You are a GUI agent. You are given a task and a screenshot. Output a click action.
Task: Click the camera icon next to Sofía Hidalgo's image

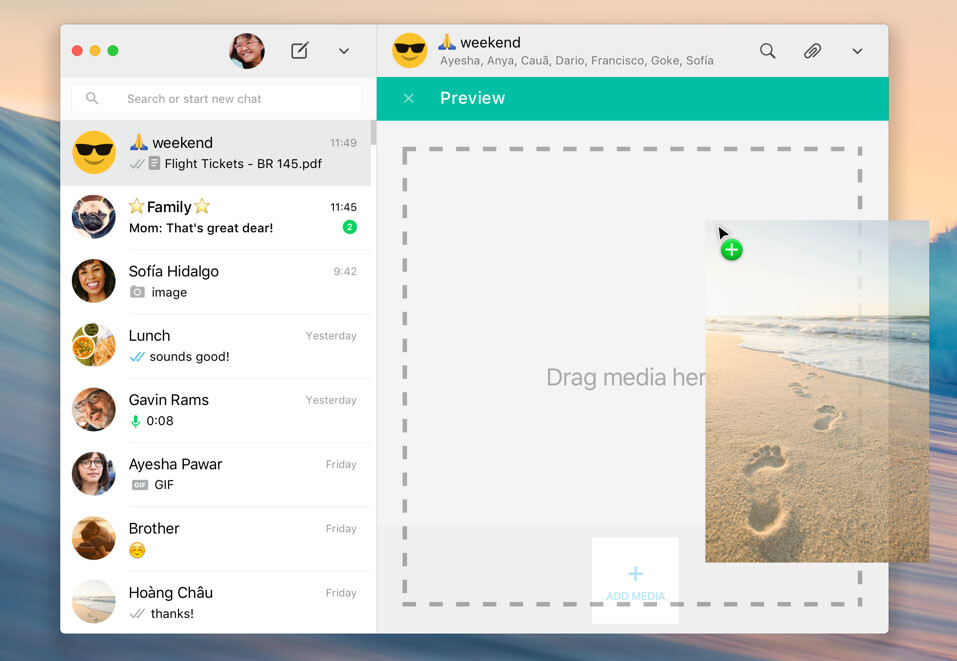pyautogui.click(x=137, y=292)
